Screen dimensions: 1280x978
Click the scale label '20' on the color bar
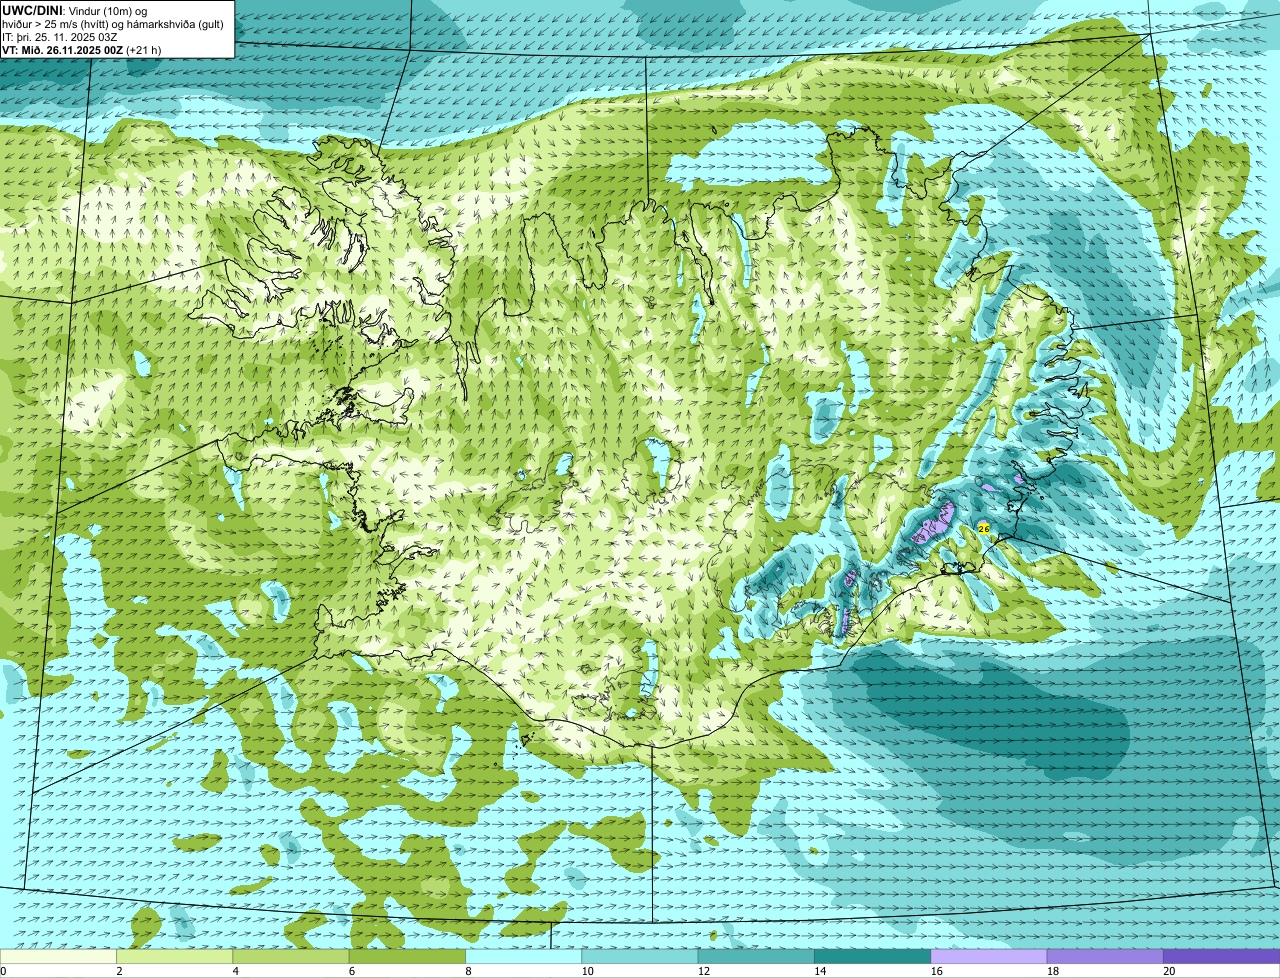click(1169, 971)
